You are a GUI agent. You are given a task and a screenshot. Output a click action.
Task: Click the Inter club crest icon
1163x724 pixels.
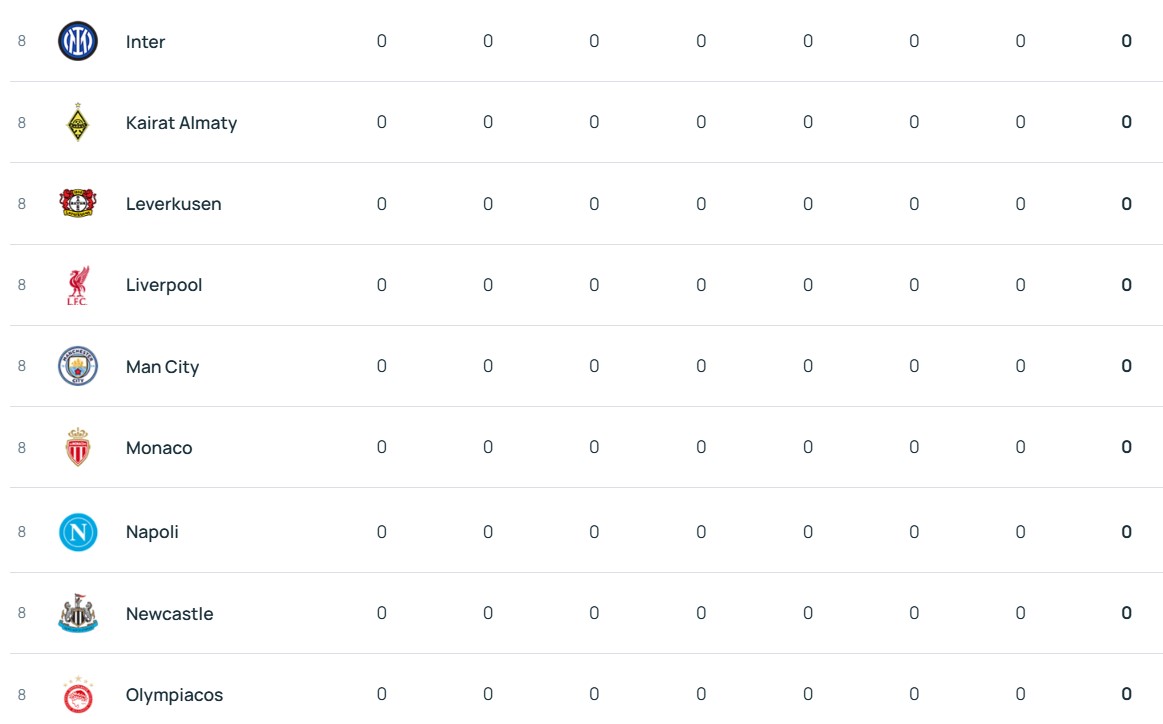click(x=78, y=41)
